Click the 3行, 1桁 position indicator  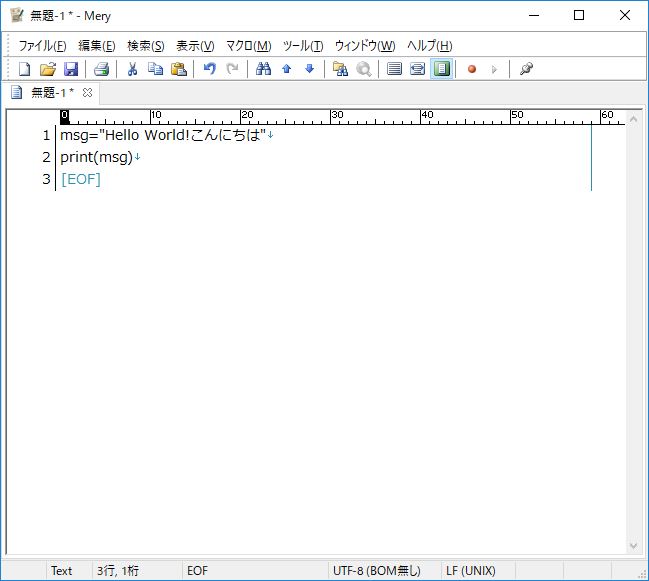point(118,571)
